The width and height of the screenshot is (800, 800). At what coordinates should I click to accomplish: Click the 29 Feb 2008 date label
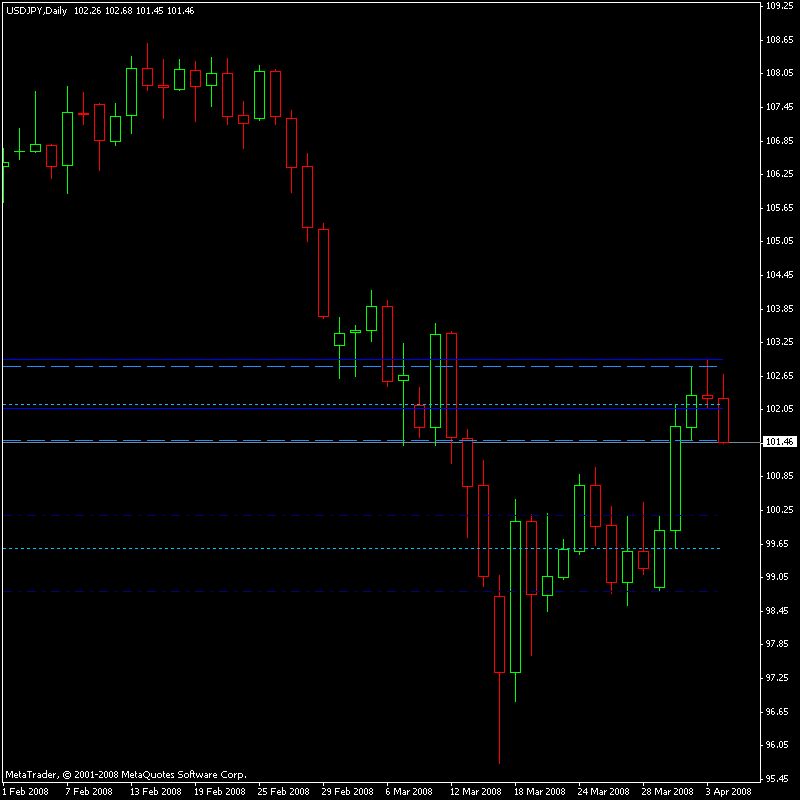click(x=347, y=792)
